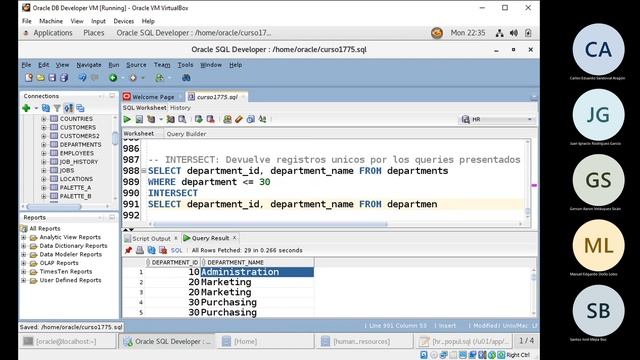Switch to oracle@localhost terminal in taskbar
Screen dimensions: 640x360
68,341
